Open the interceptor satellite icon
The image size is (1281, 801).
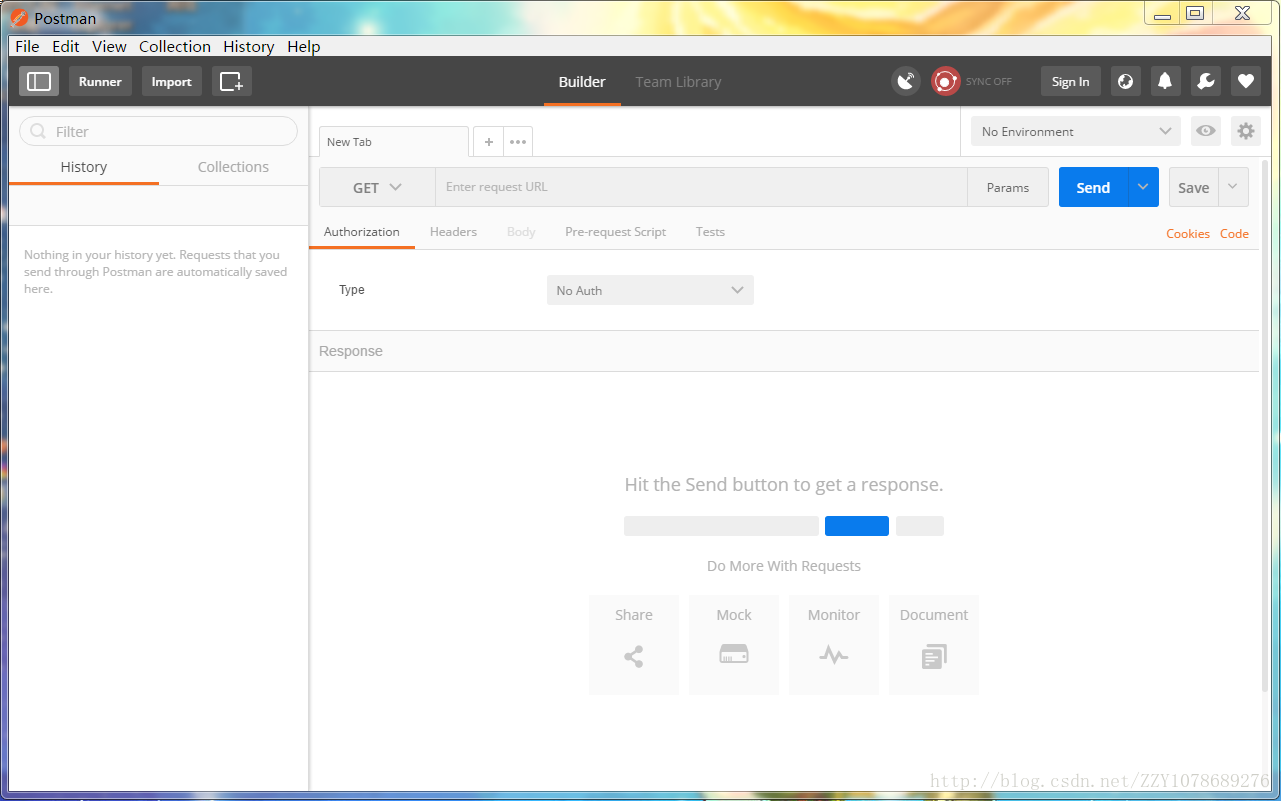tap(906, 82)
